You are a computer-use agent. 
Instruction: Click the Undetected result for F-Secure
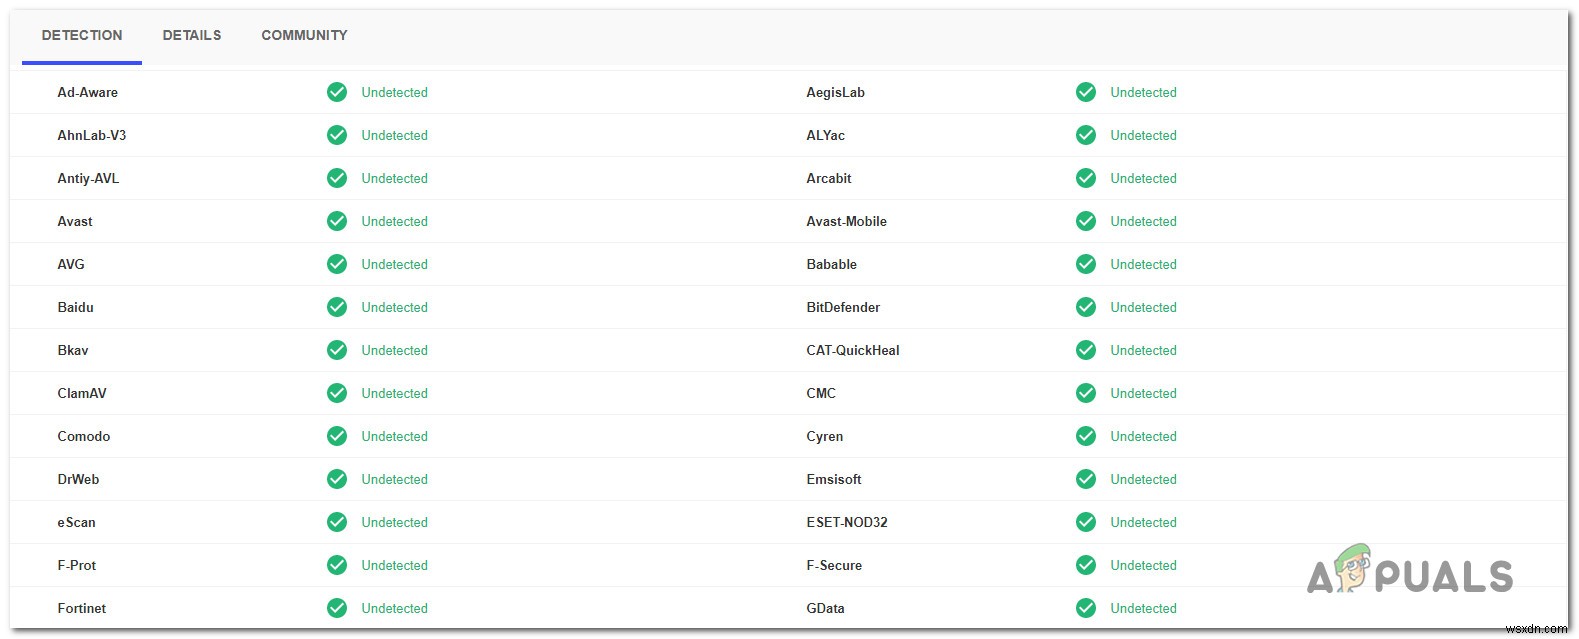coord(1143,565)
